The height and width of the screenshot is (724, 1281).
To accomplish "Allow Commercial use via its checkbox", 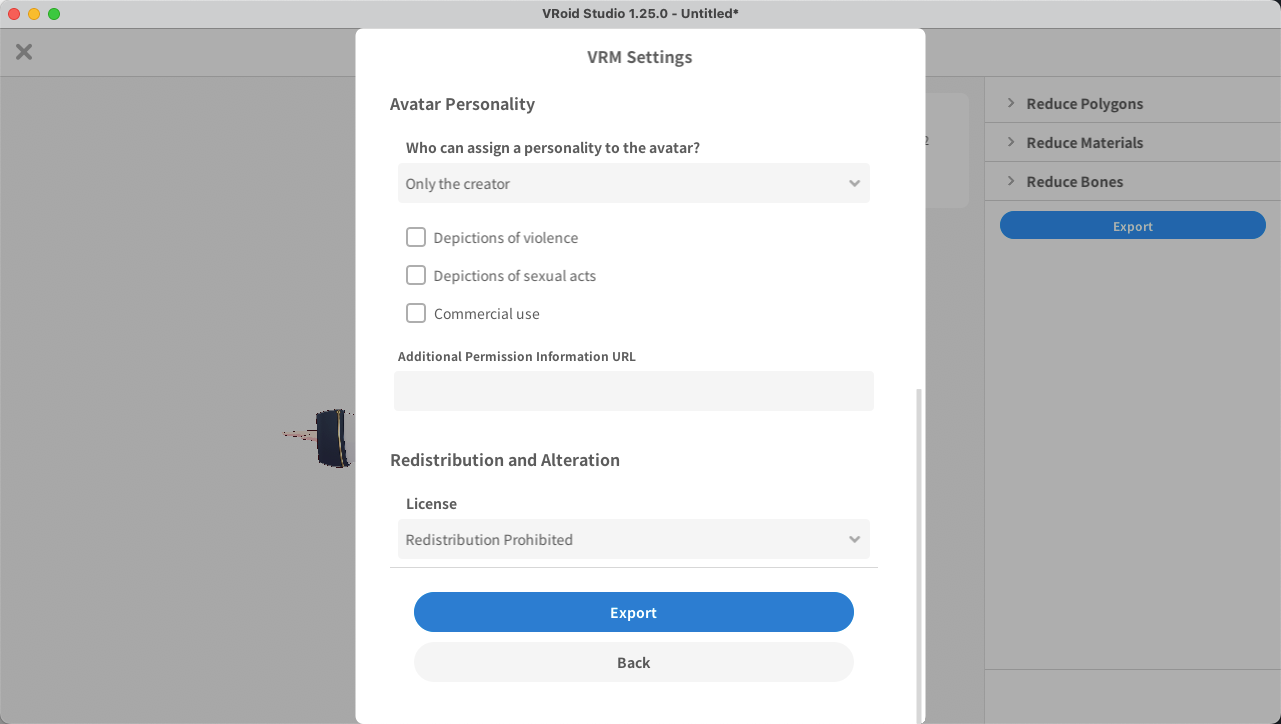I will [x=416, y=314].
